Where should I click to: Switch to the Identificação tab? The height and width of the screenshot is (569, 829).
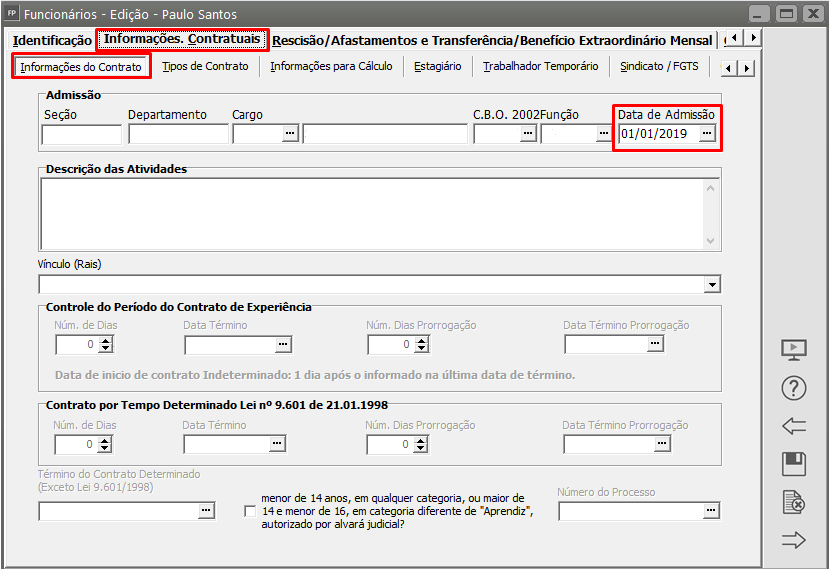click(52, 40)
